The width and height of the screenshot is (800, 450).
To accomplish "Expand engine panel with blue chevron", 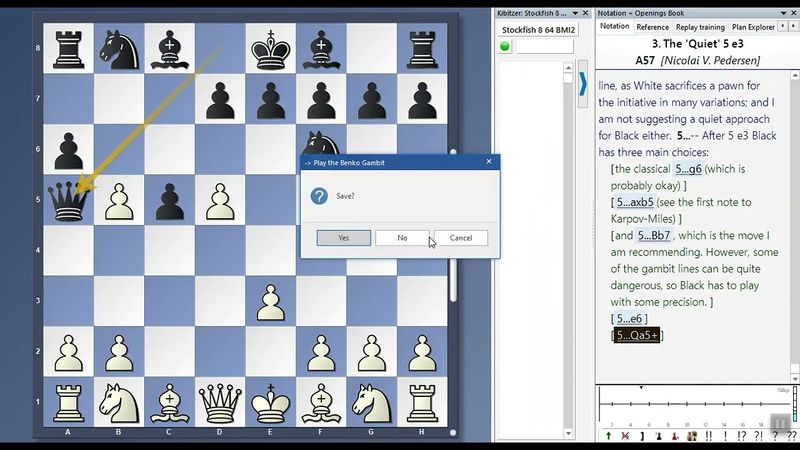I will (583, 83).
